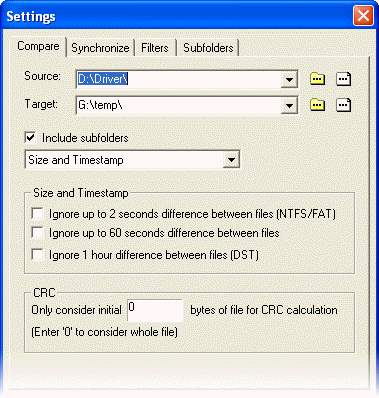The height and width of the screenshot is (398, 379).
Task: Expand the Size and Timestamp comparison dropdown
Action: [231, 160]
